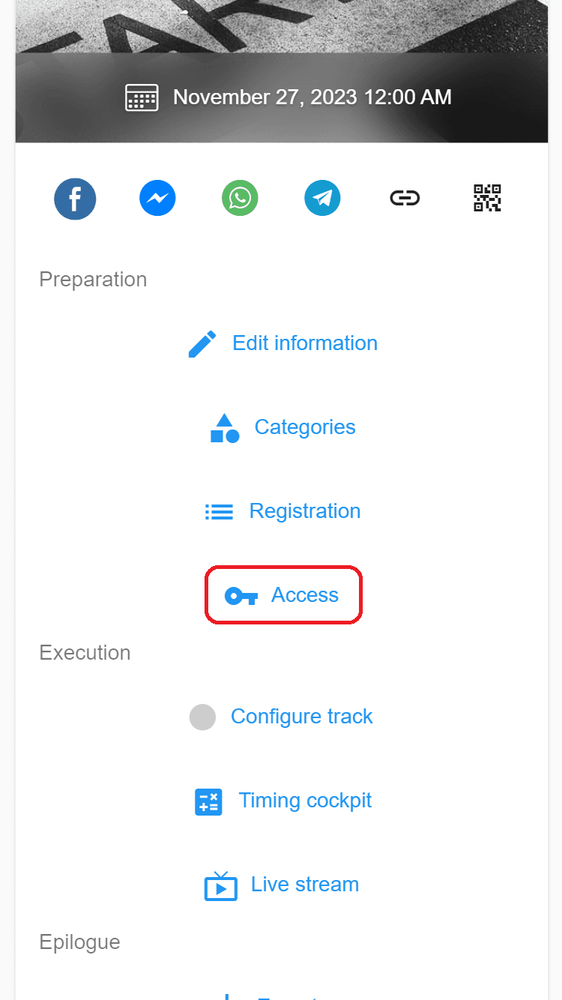Click the list icon beside Registration

(x=219, y=511)
